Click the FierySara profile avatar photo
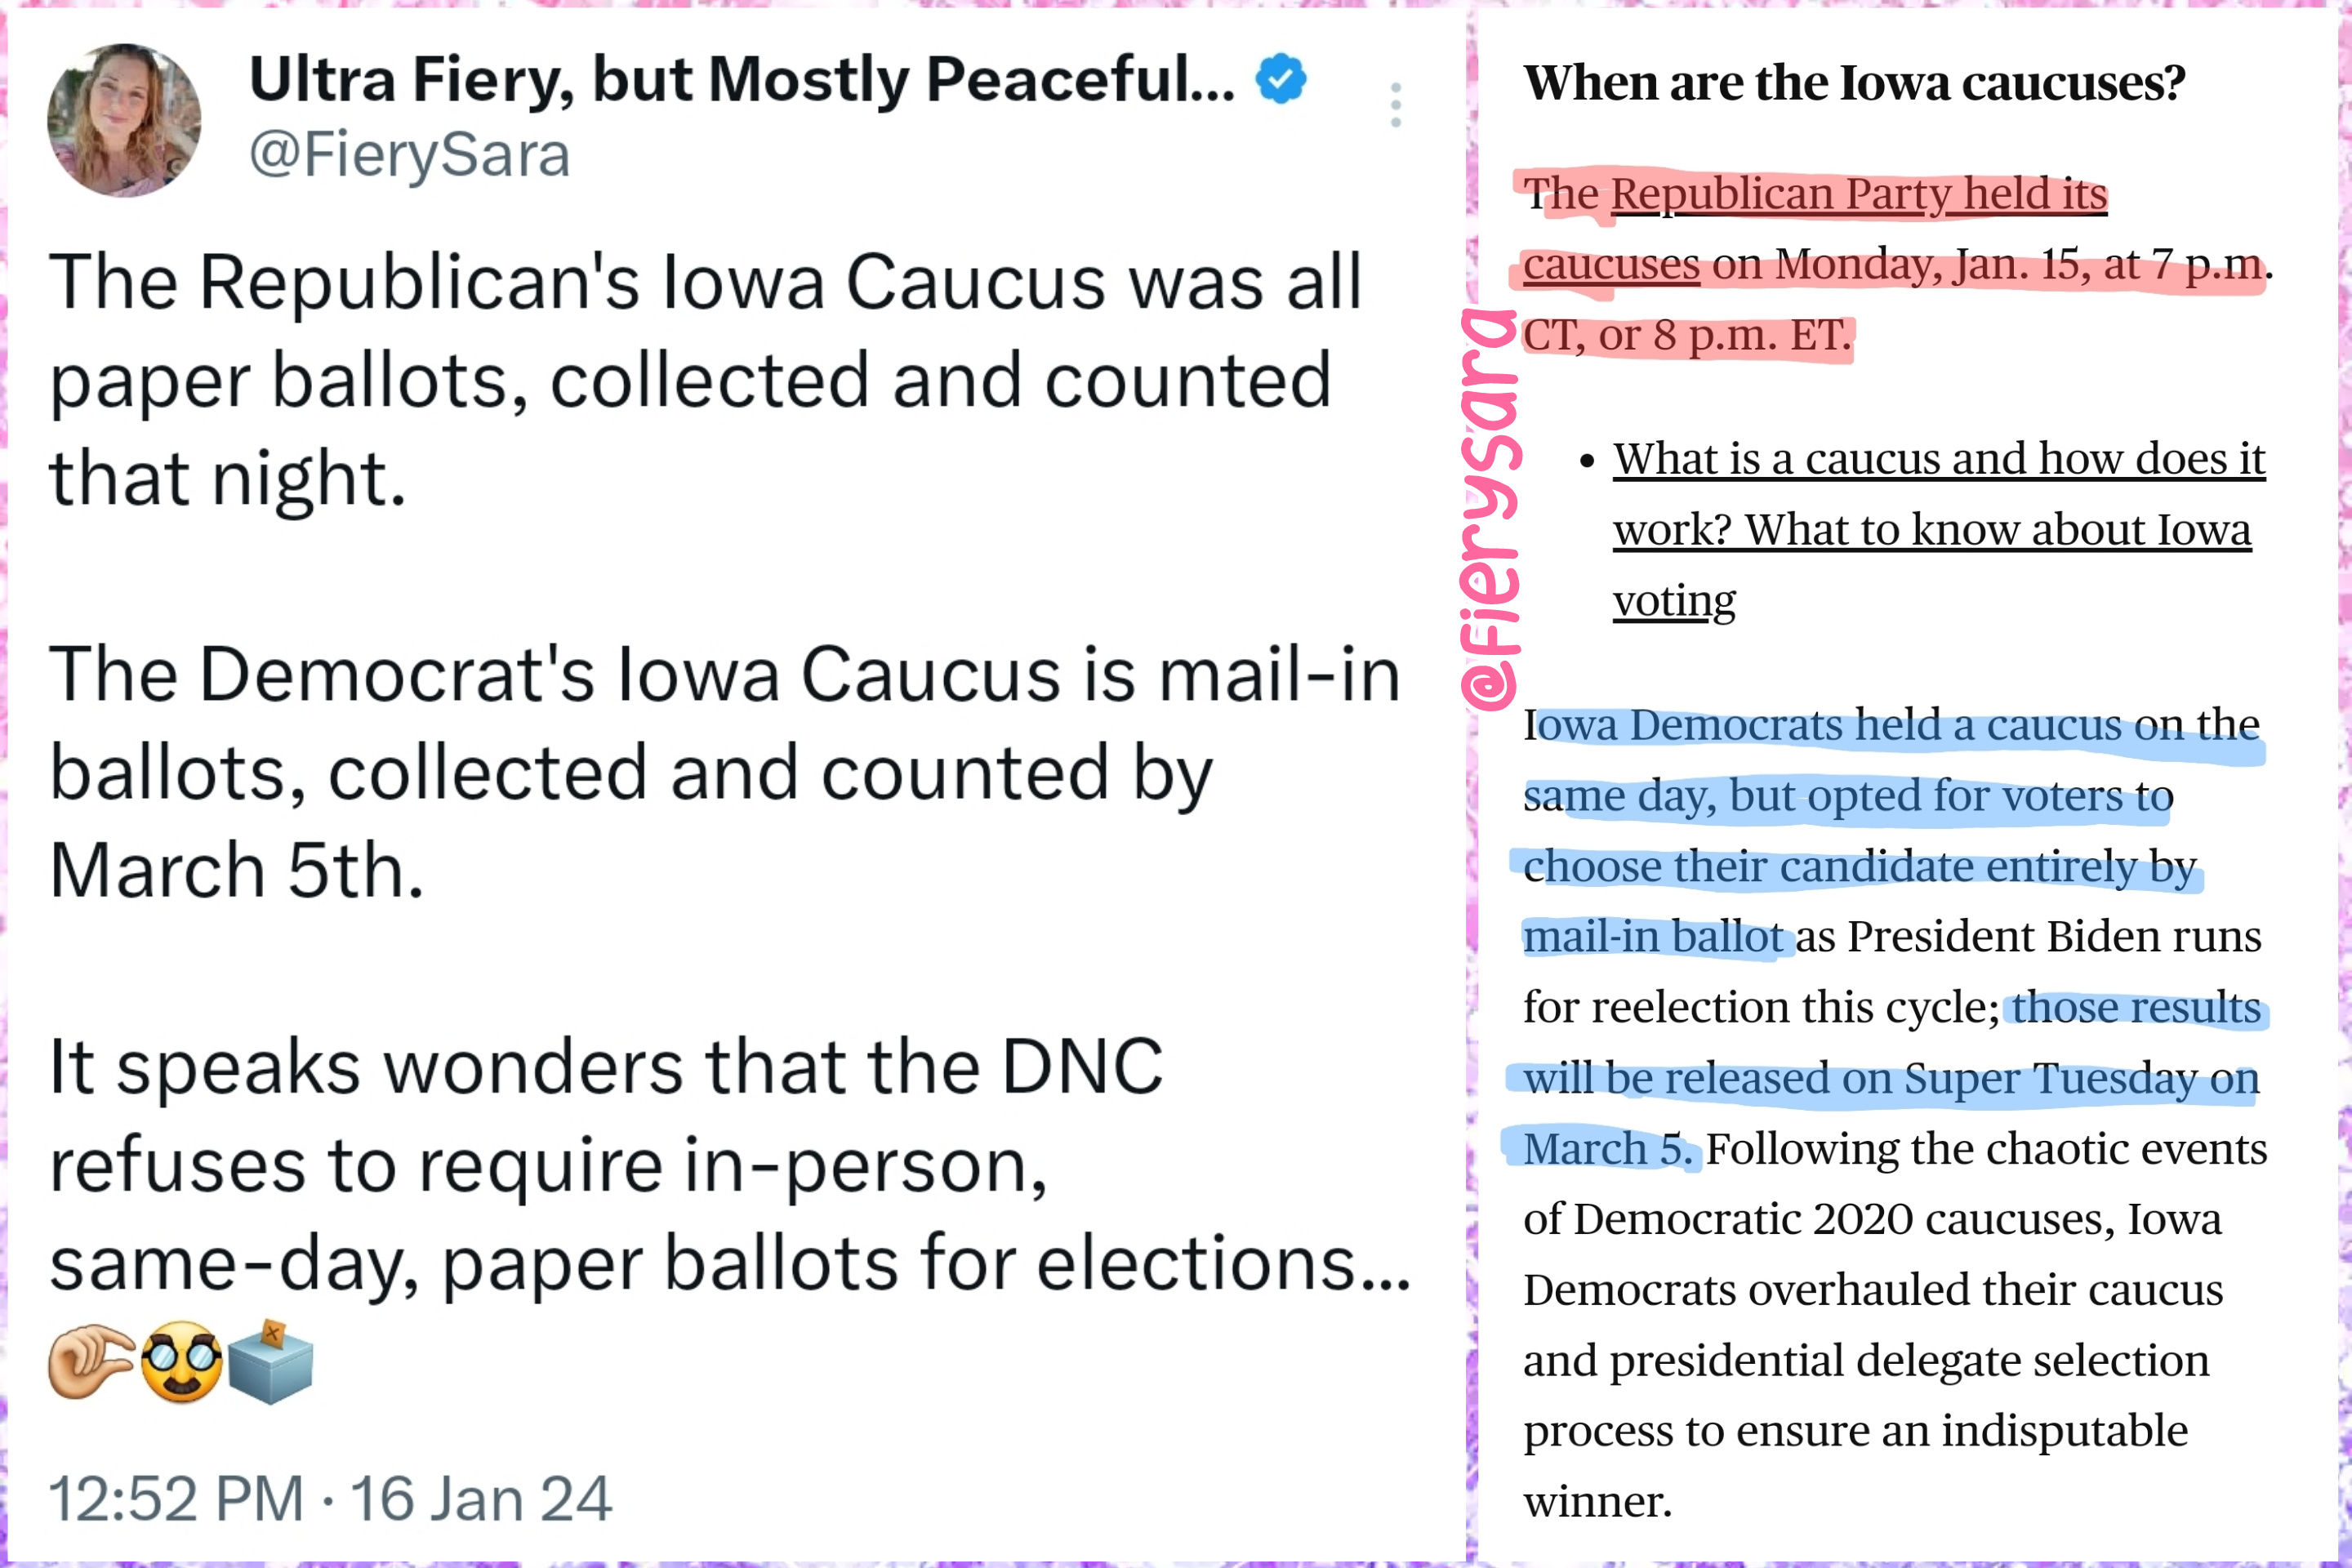2352x1568 pixels. [x=124, y=120]
